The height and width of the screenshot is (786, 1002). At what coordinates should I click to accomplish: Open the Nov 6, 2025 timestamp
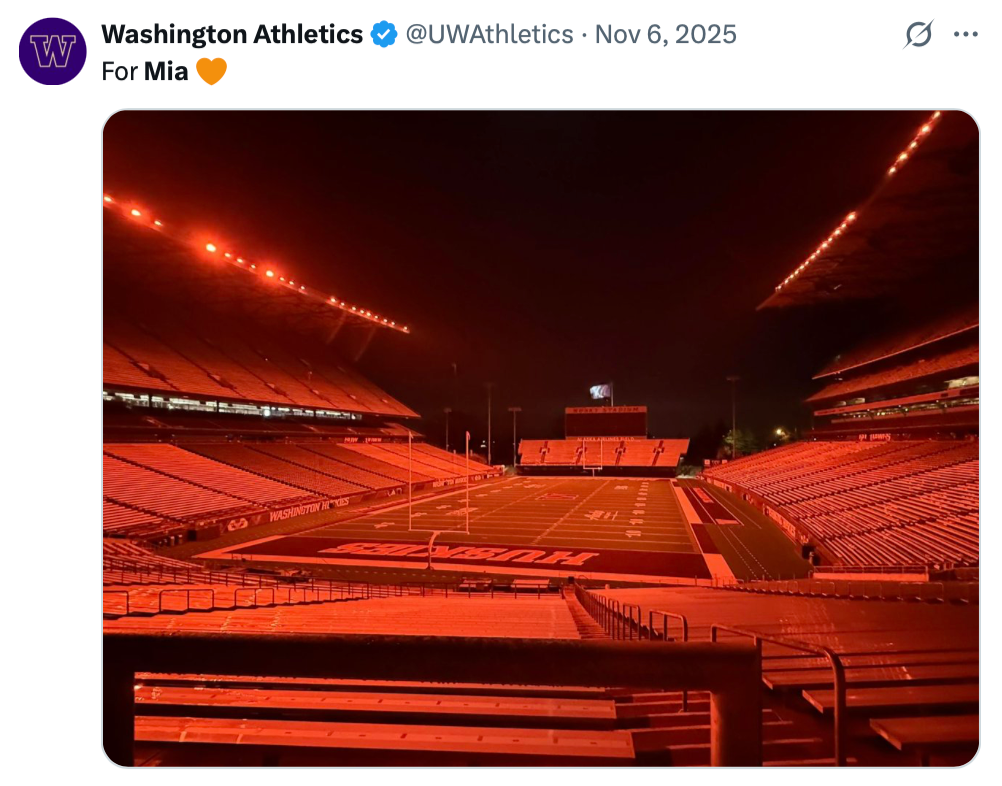pyautogui.click(x=665, y=35)
